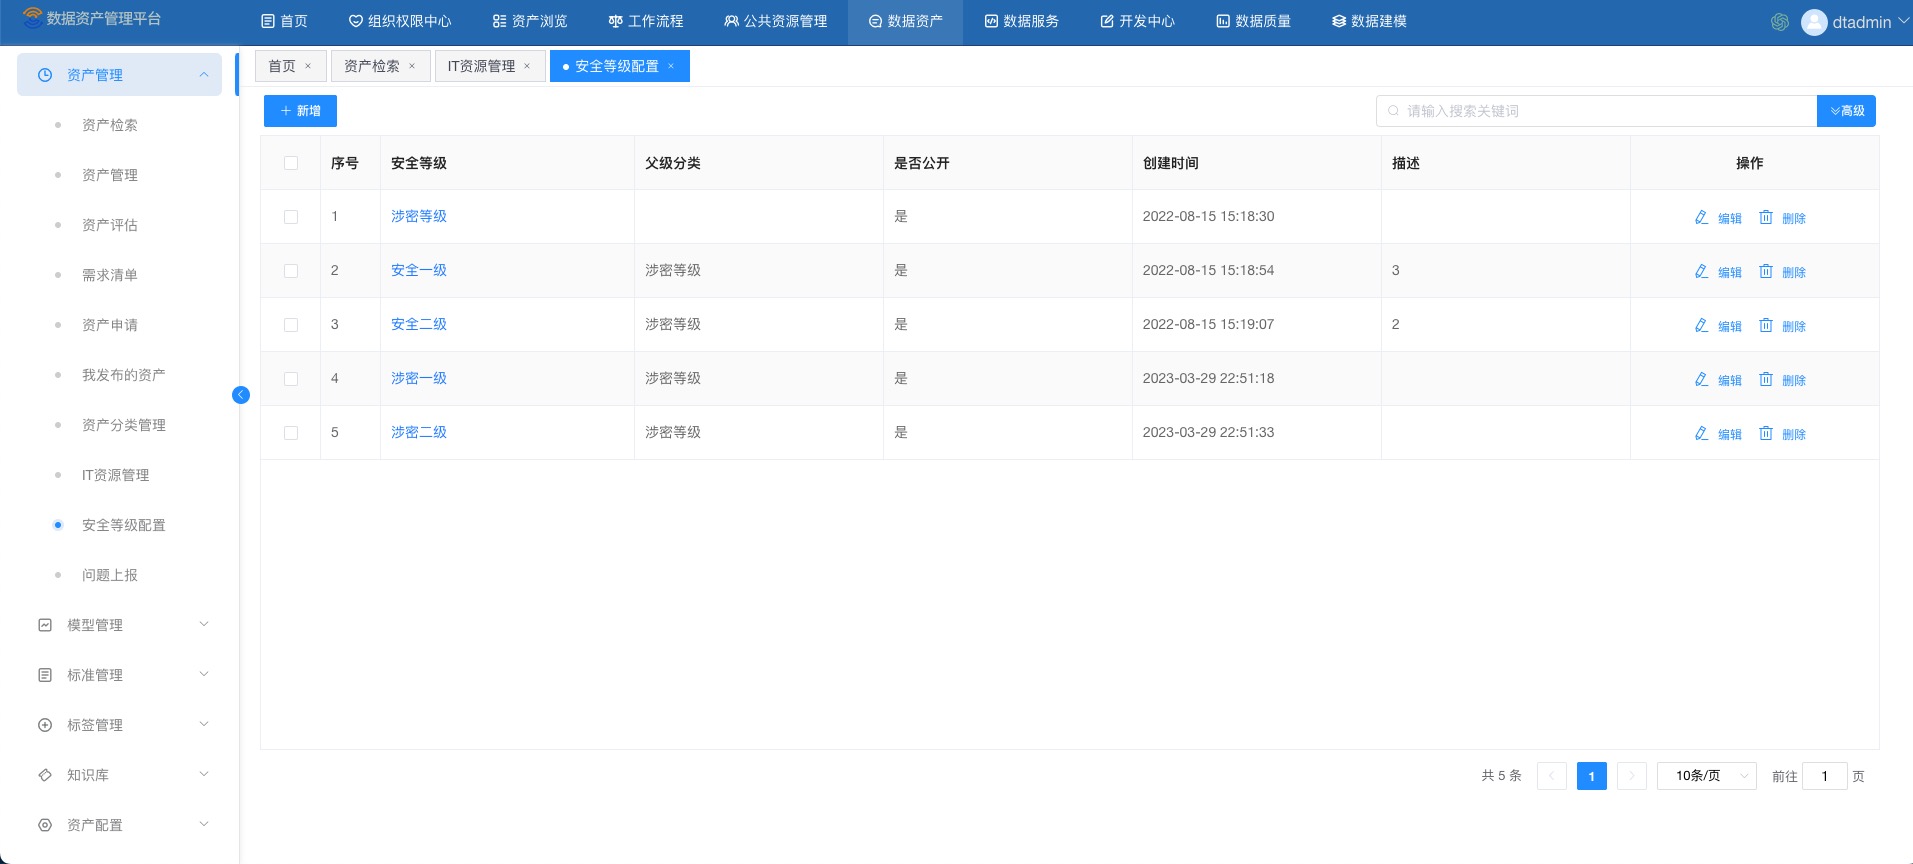
Task: Click the edit pencil icon for 涉密等级 row
Action: point(1701,217)
